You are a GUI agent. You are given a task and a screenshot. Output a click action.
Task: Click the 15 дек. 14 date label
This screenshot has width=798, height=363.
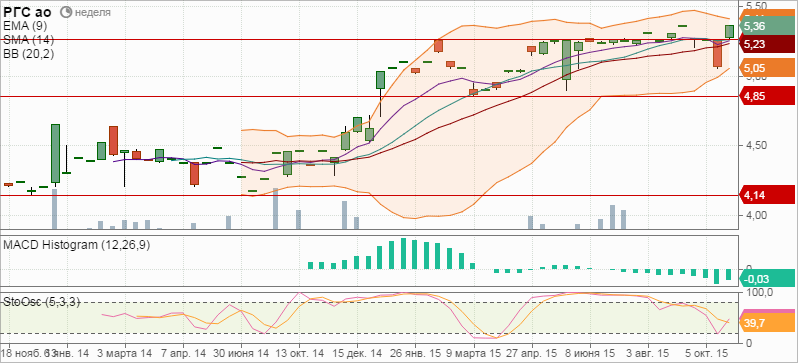tap(358, 353)
